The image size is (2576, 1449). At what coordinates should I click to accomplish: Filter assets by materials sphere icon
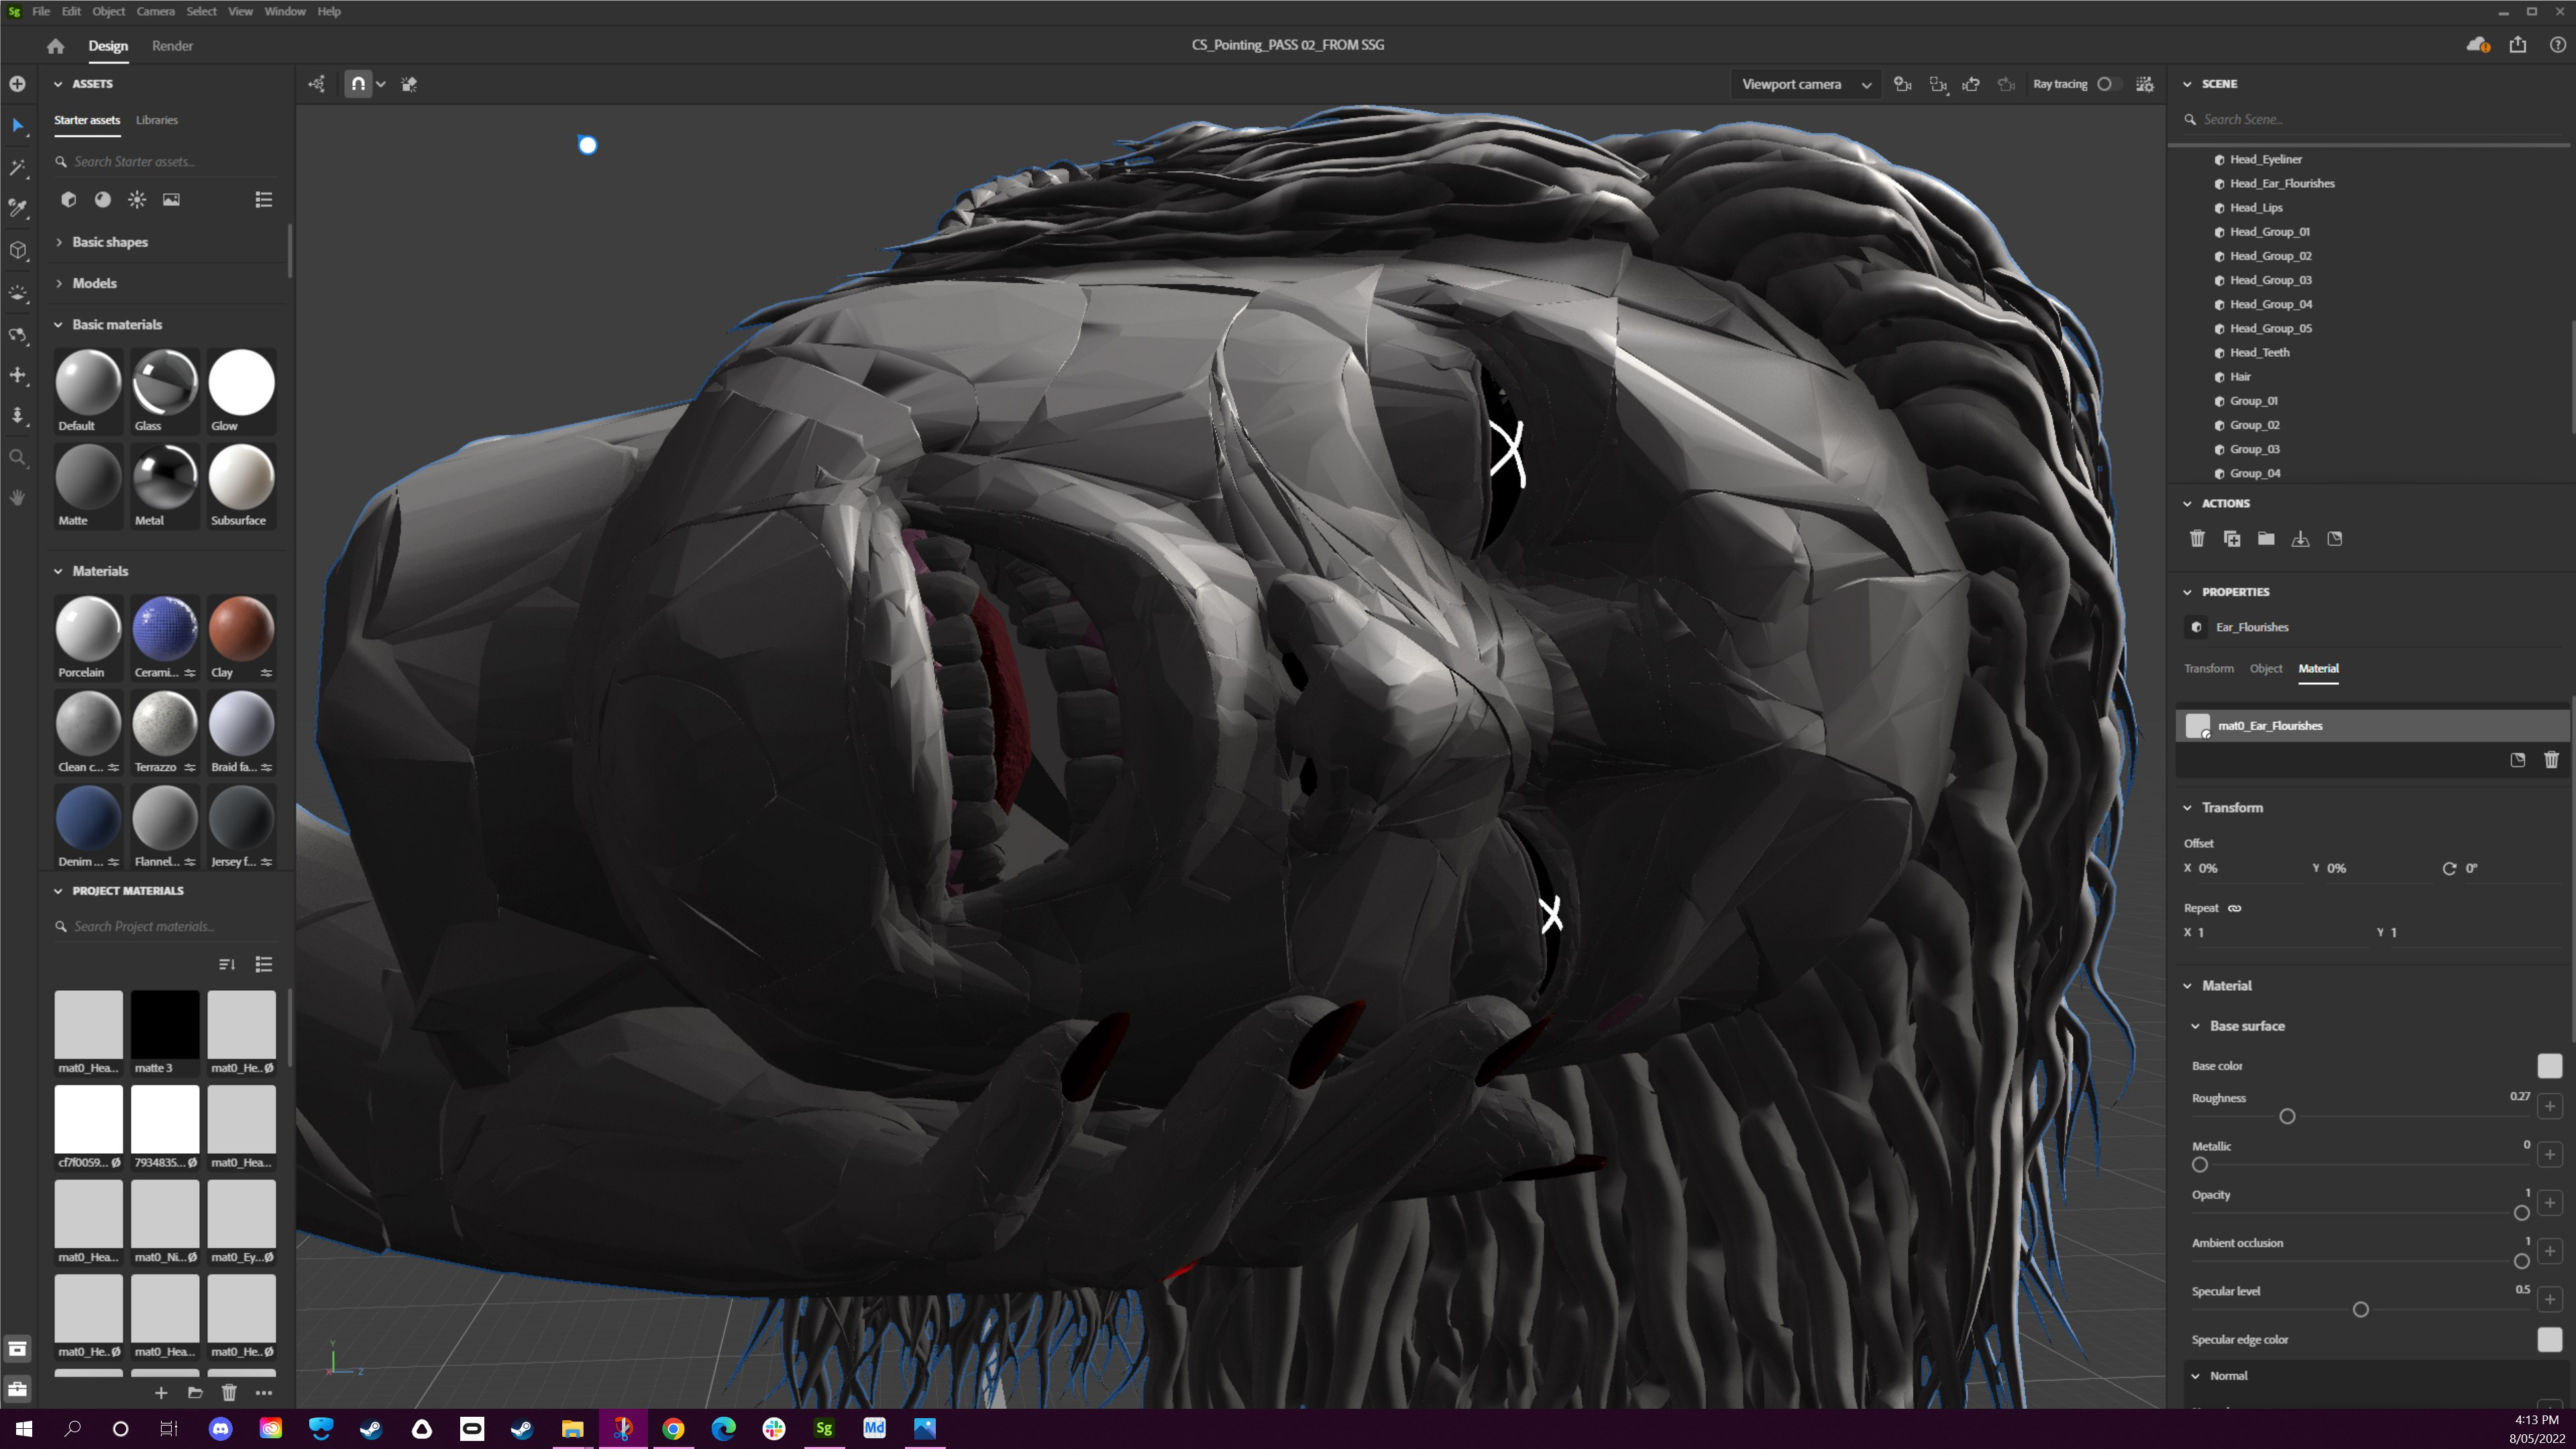(x=102, y=199)
